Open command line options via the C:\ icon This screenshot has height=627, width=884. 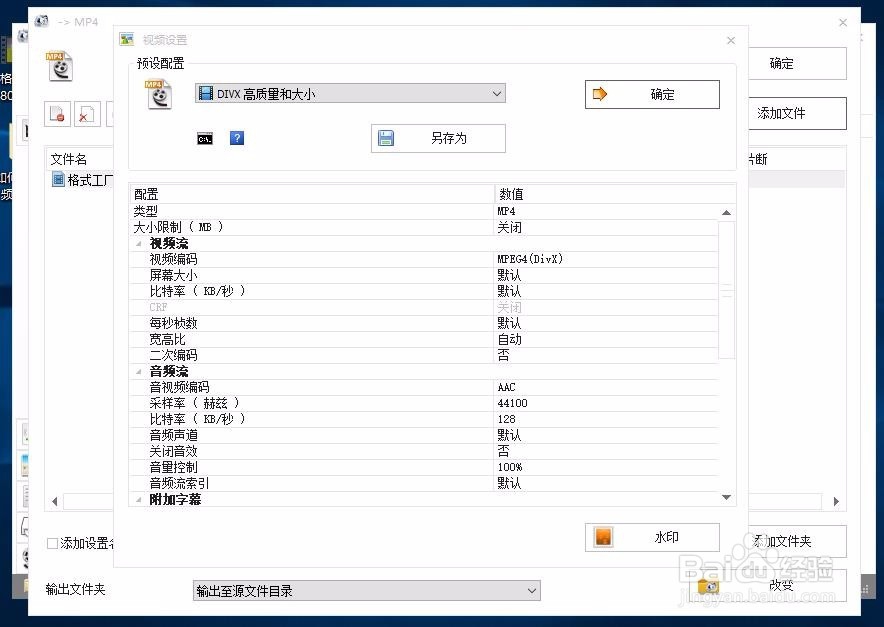click(204, 138)
